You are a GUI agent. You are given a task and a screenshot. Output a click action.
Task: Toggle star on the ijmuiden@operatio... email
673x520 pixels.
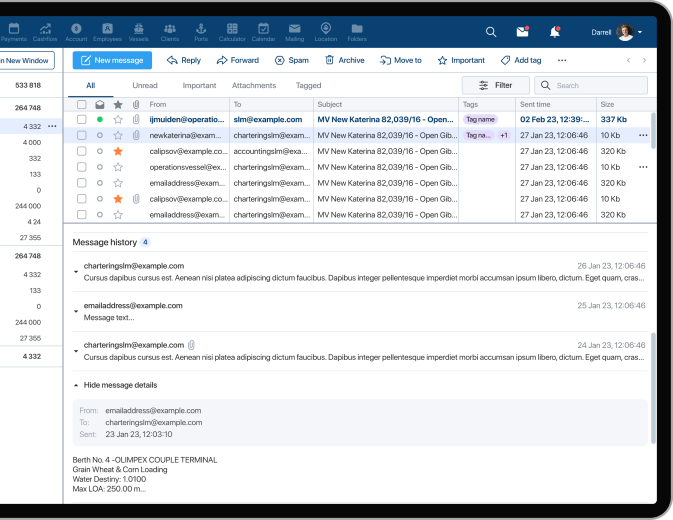point(118,120)
